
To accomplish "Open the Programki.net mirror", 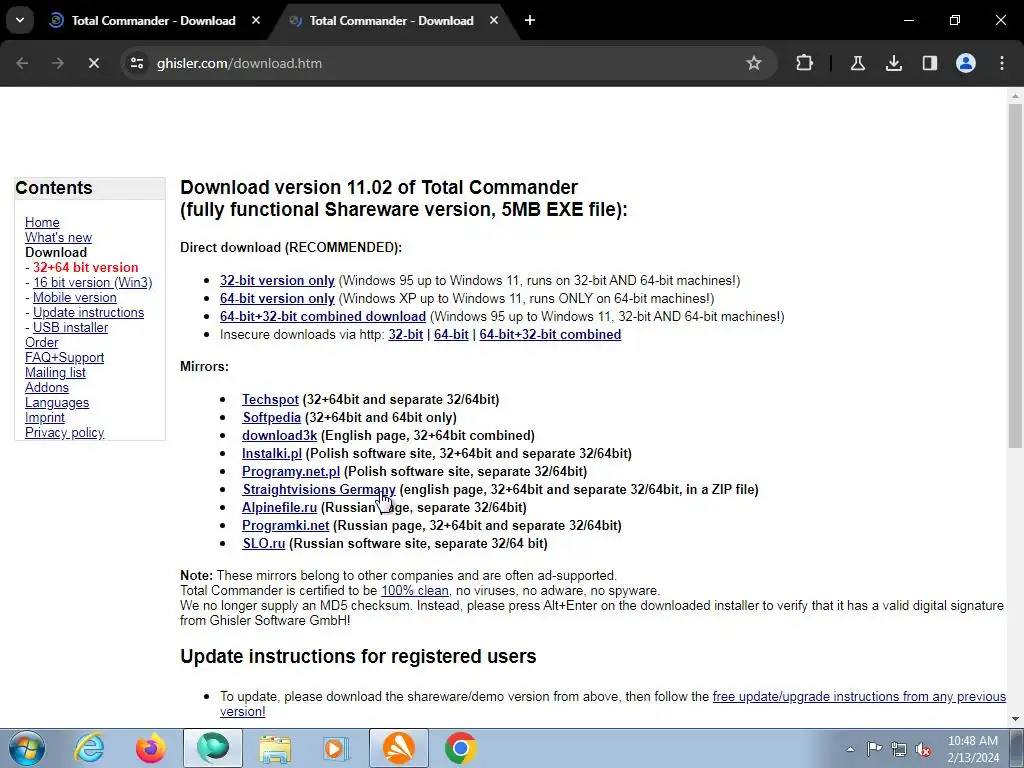I will point(285,525).
